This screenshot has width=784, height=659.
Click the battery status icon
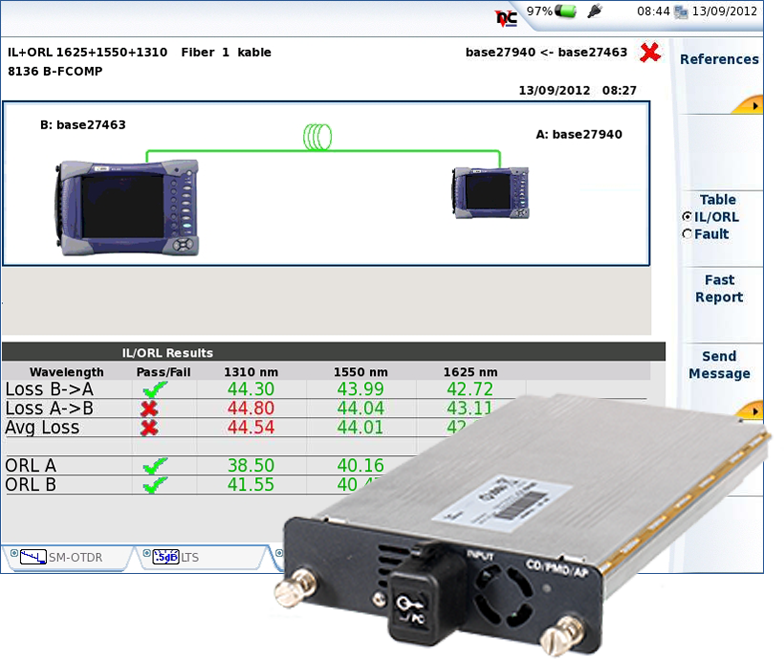568,11
